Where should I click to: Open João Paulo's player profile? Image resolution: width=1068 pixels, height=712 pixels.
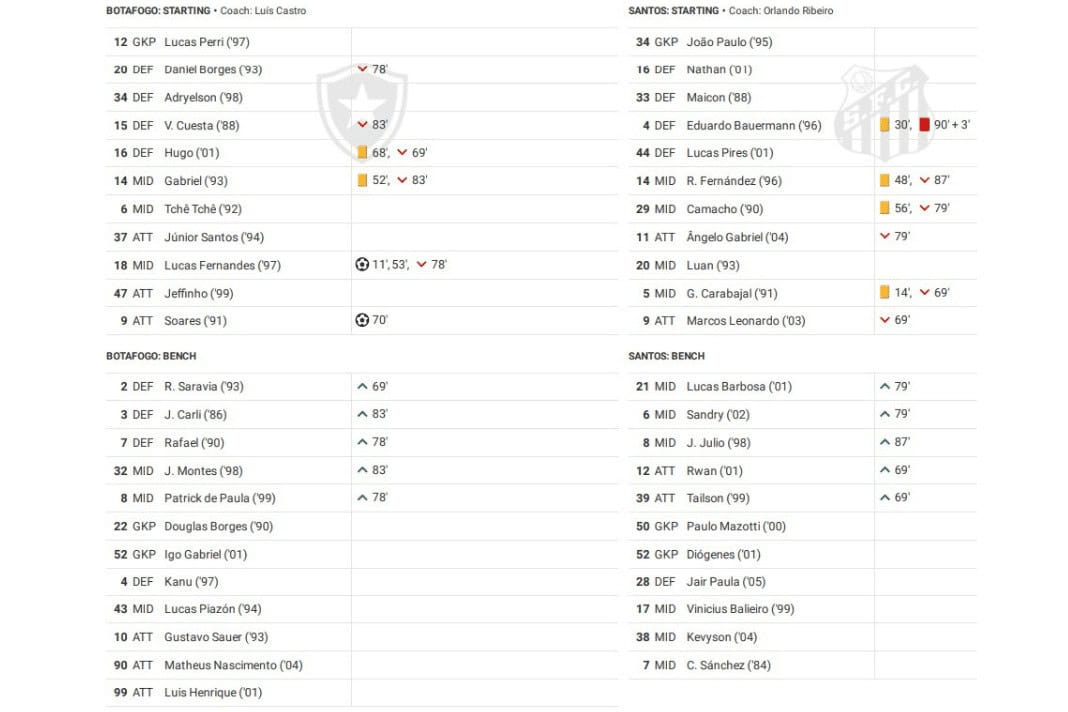pyautogui.click(x=729, y=42)
